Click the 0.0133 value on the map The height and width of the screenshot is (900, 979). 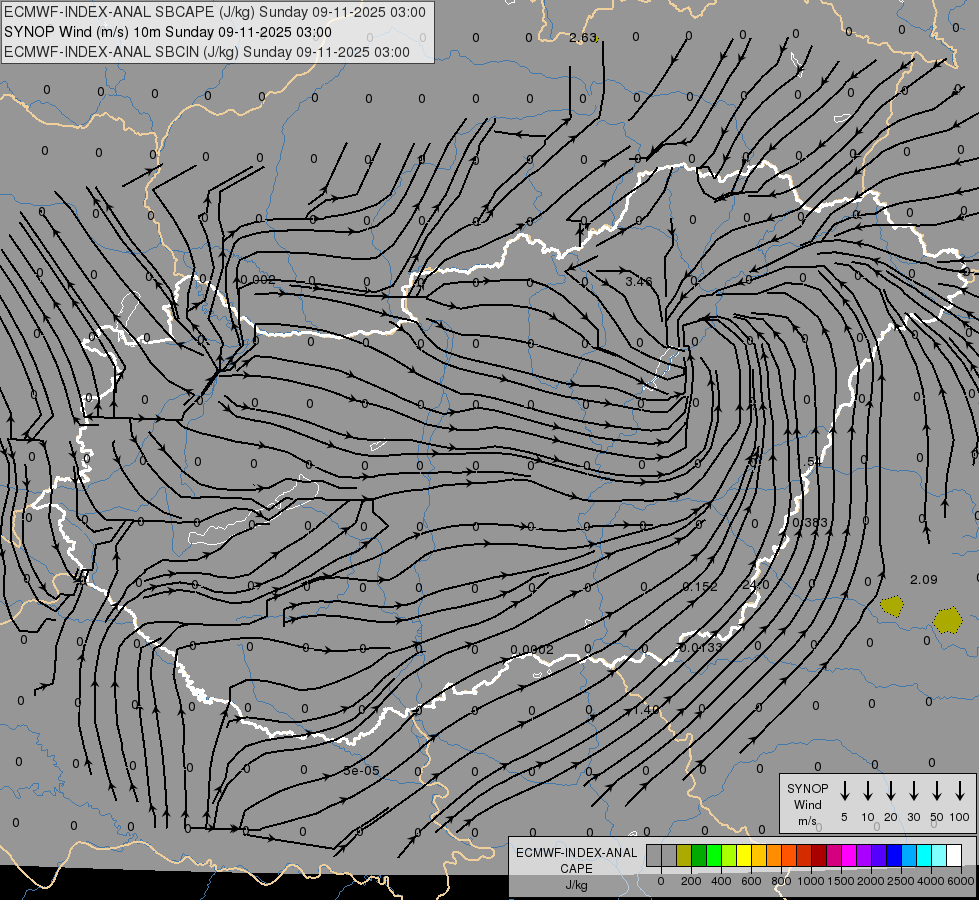(x=701, y=648)
